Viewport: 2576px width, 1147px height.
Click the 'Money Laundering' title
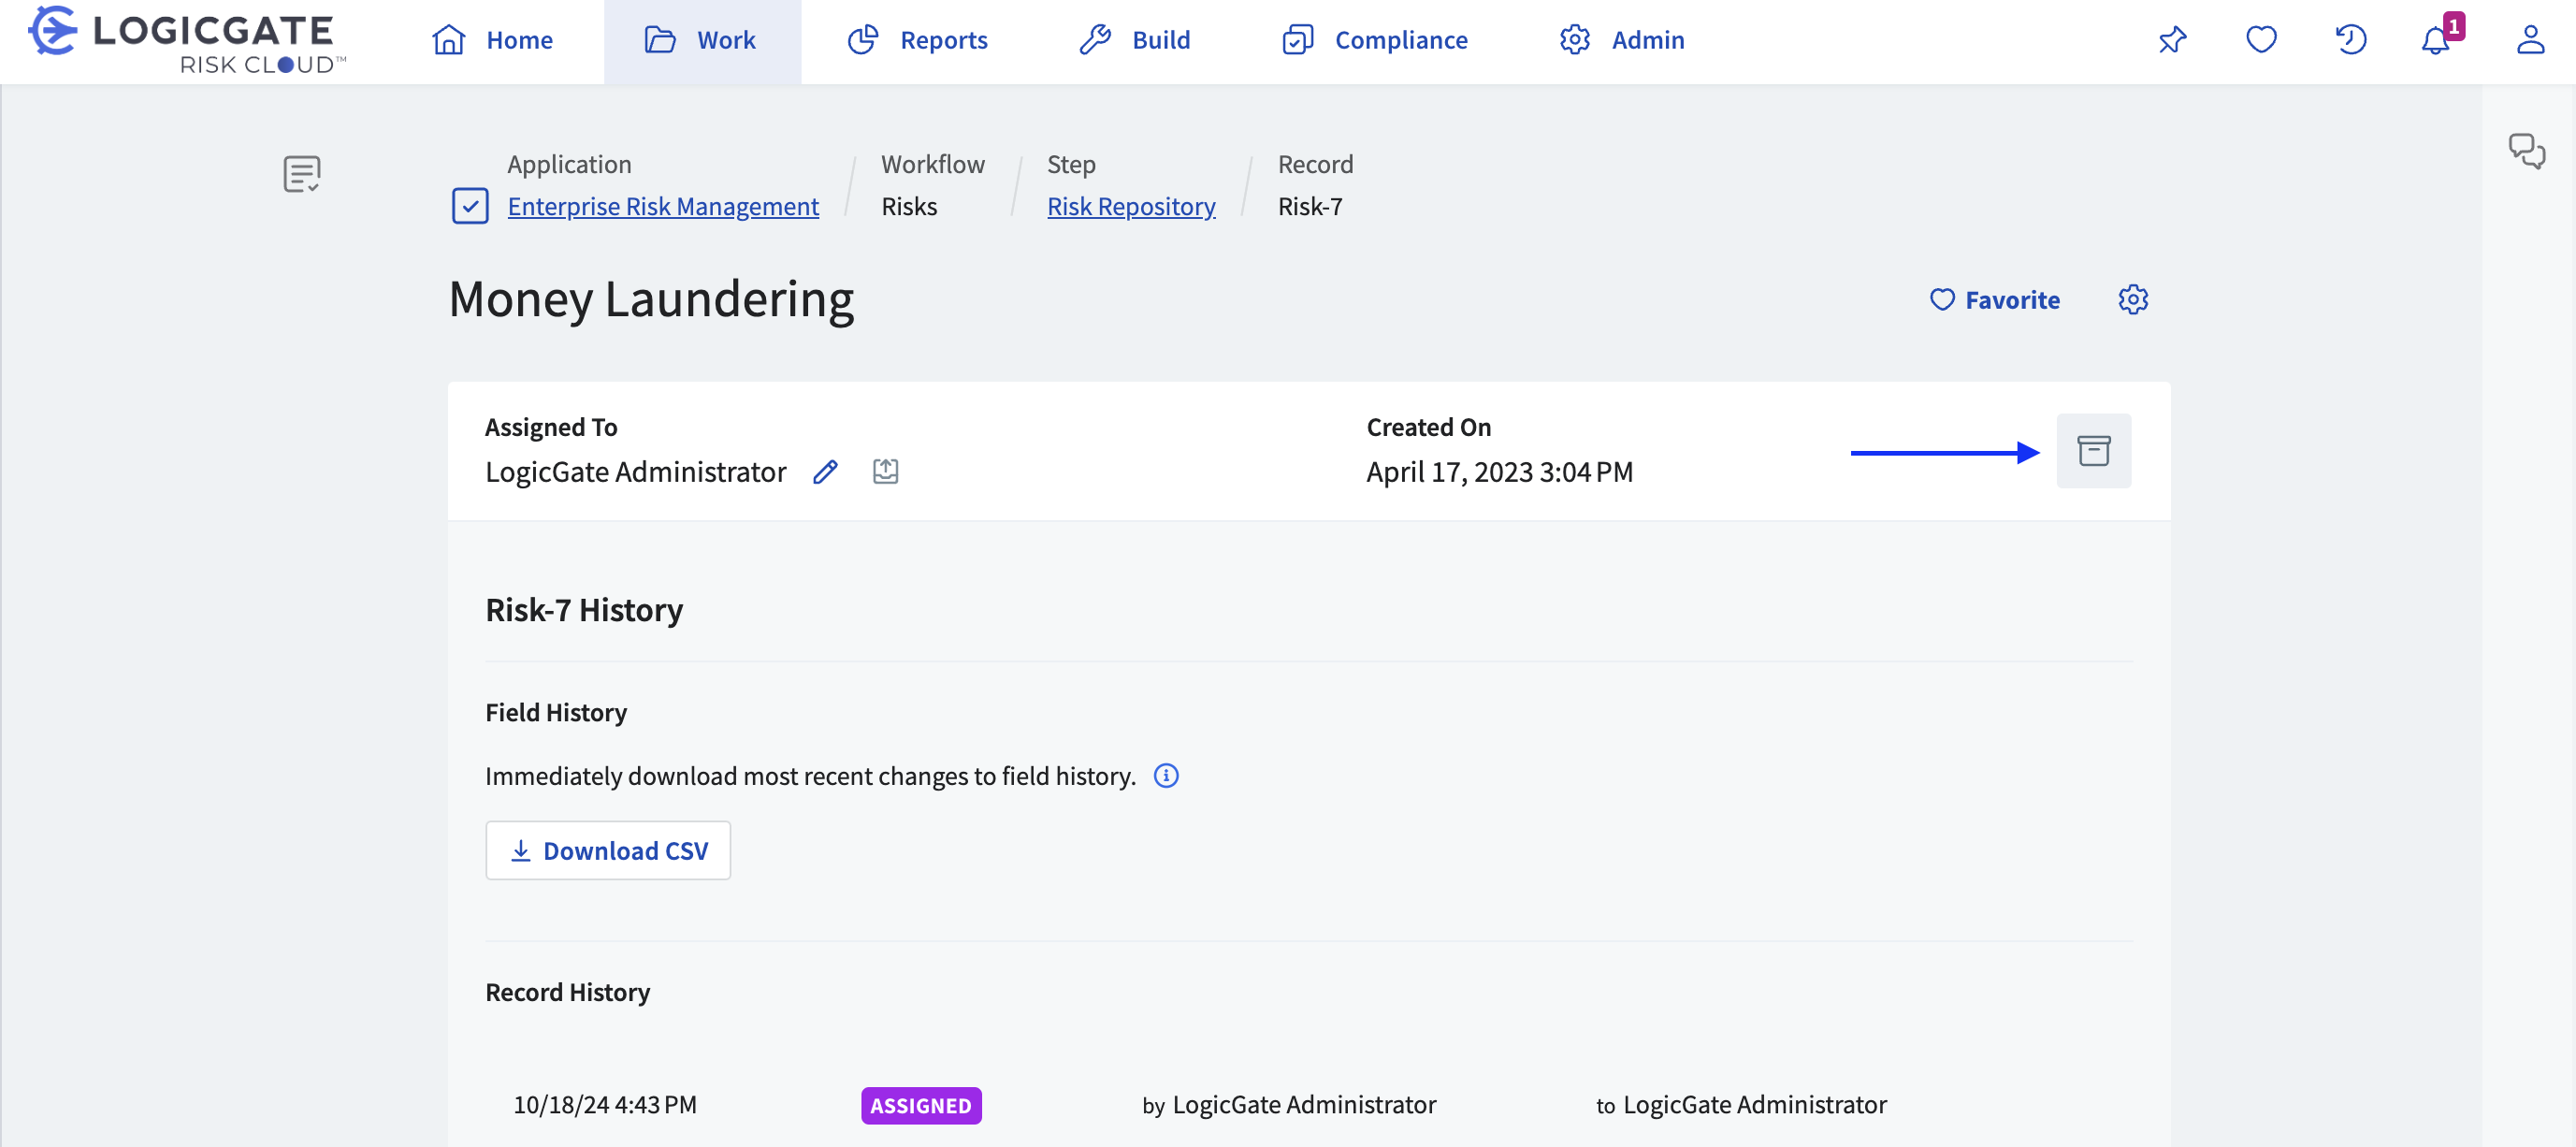[x=651, y=299]
